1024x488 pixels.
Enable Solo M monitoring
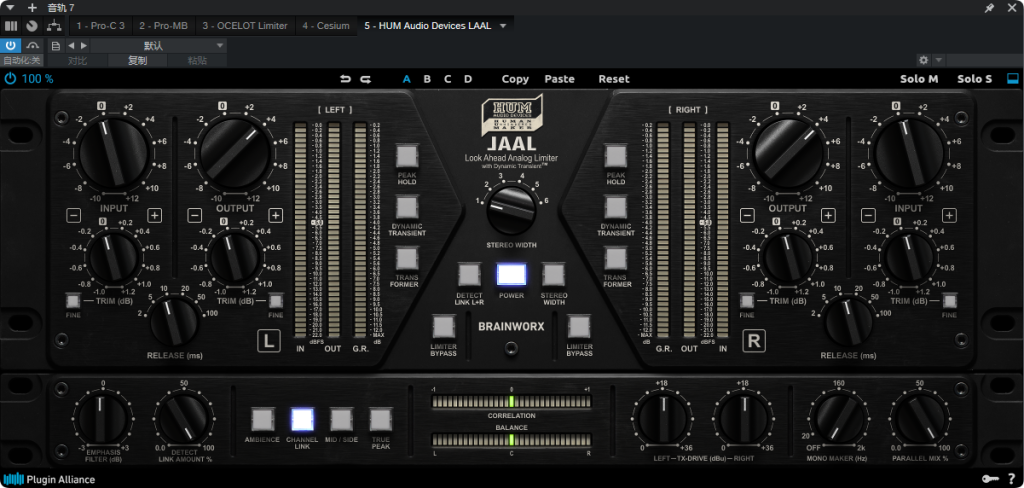(919, 79)
